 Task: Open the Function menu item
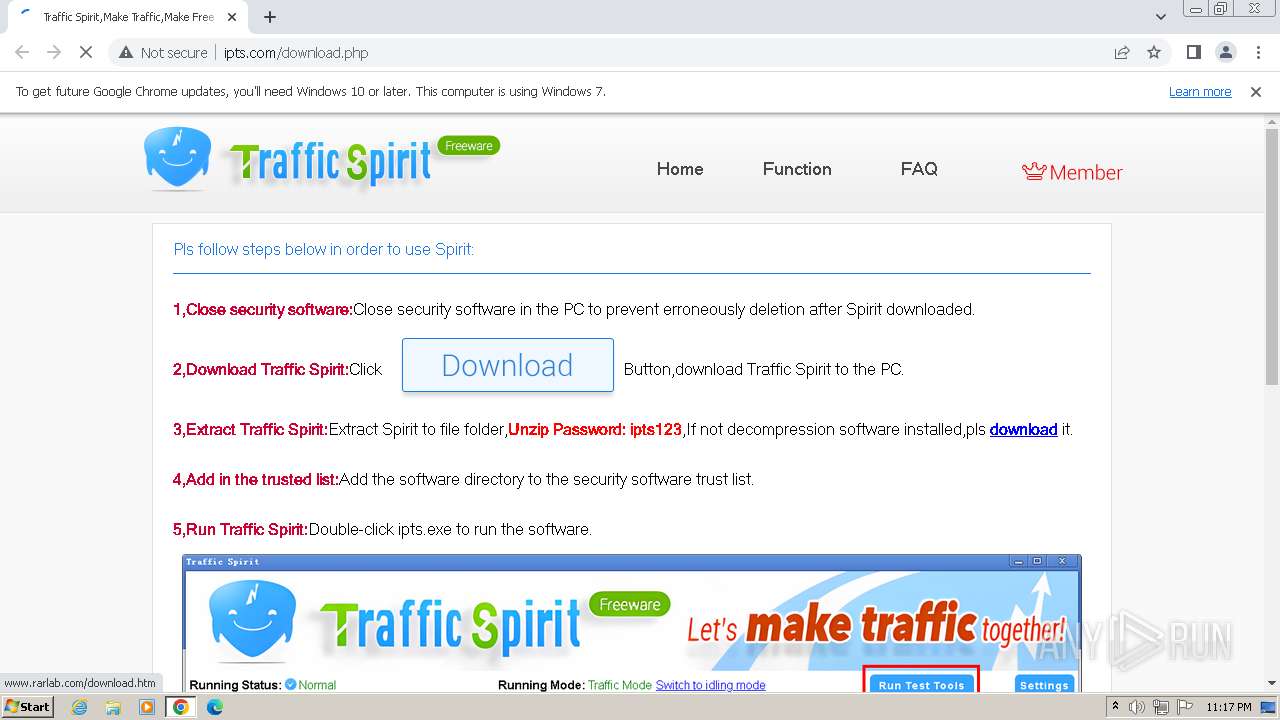(x=797, y=169)
